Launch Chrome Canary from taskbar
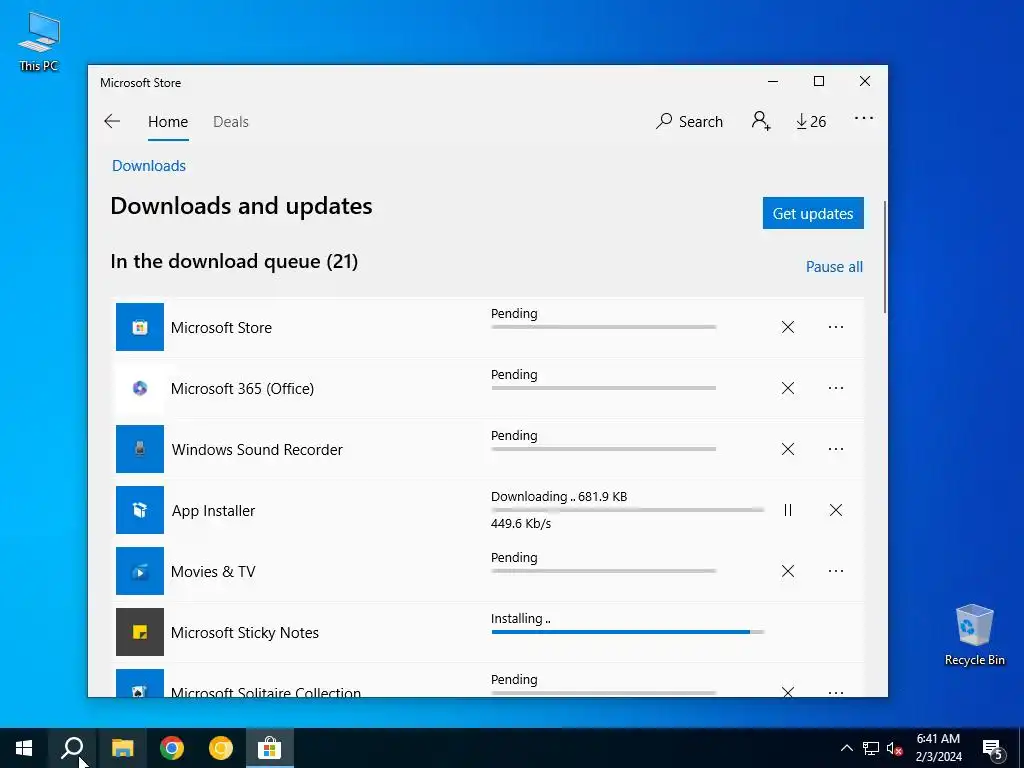Image resolution: width=1024 pixels, height=768 pixels. pyautogui.click(x=221, y=748)
